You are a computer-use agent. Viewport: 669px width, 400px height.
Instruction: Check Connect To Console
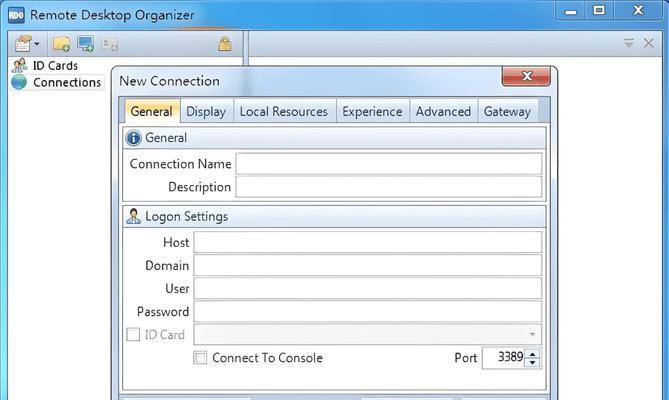coord(200,357)
